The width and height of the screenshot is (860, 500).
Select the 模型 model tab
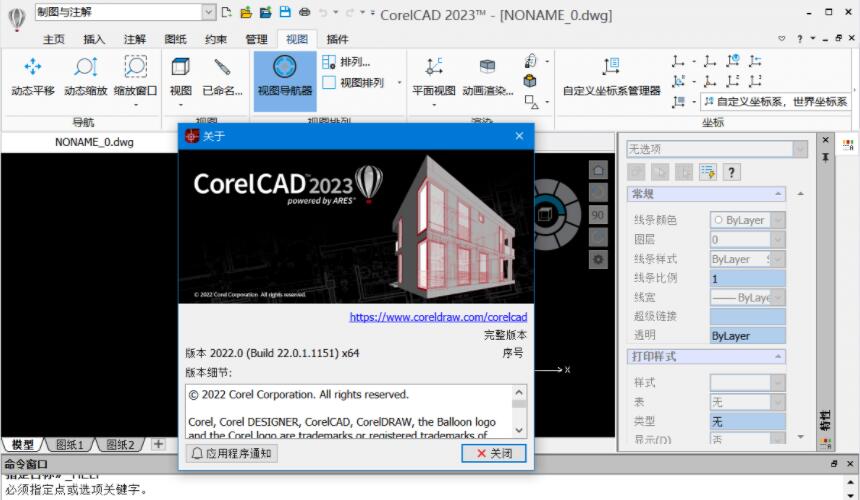(x=23, y=445)
